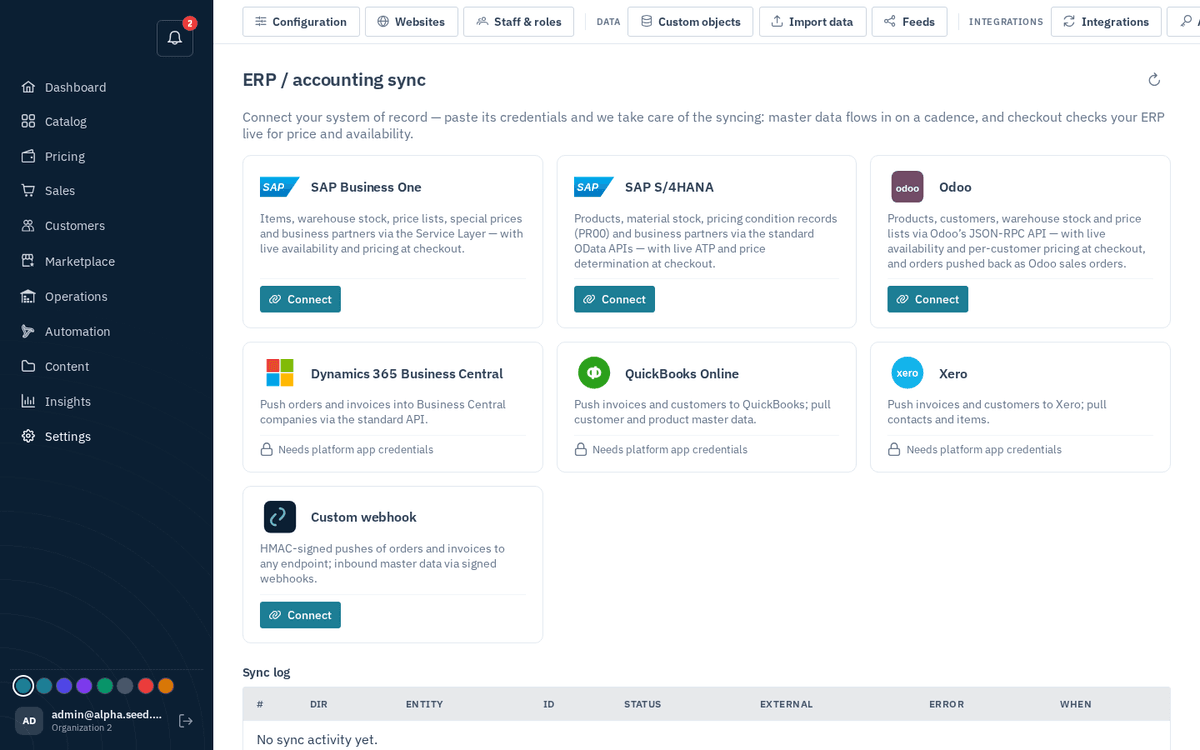Click the Custom webhook logo icon
This screenshot has height=750, width=1200.
pos(280,517)
